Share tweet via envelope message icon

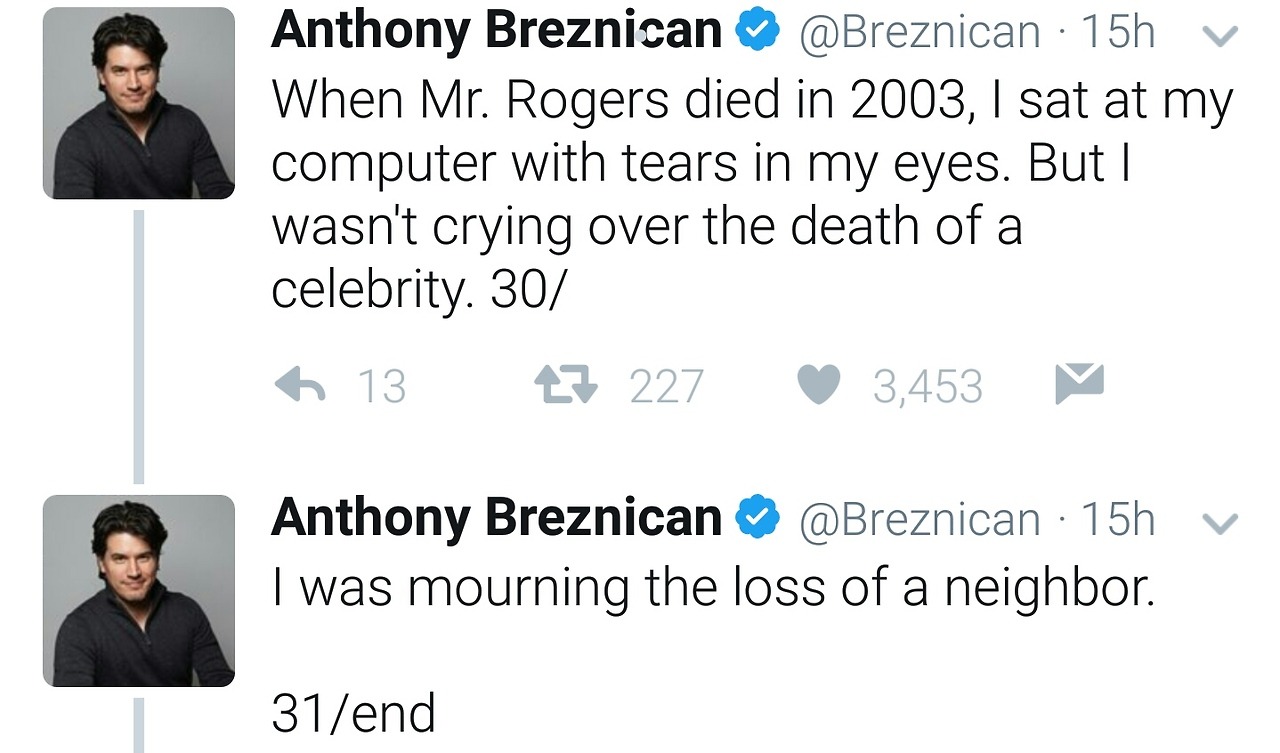click(x=1079, y=384)
